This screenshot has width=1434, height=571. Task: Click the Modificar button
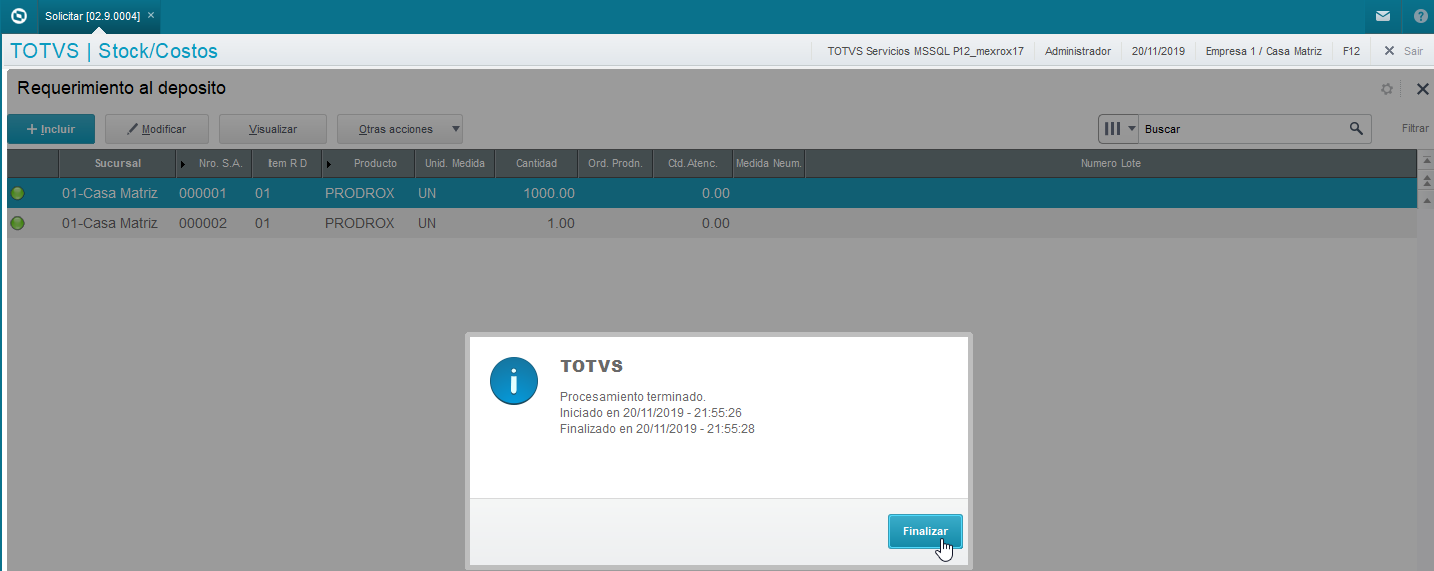(x=158, y=129)
